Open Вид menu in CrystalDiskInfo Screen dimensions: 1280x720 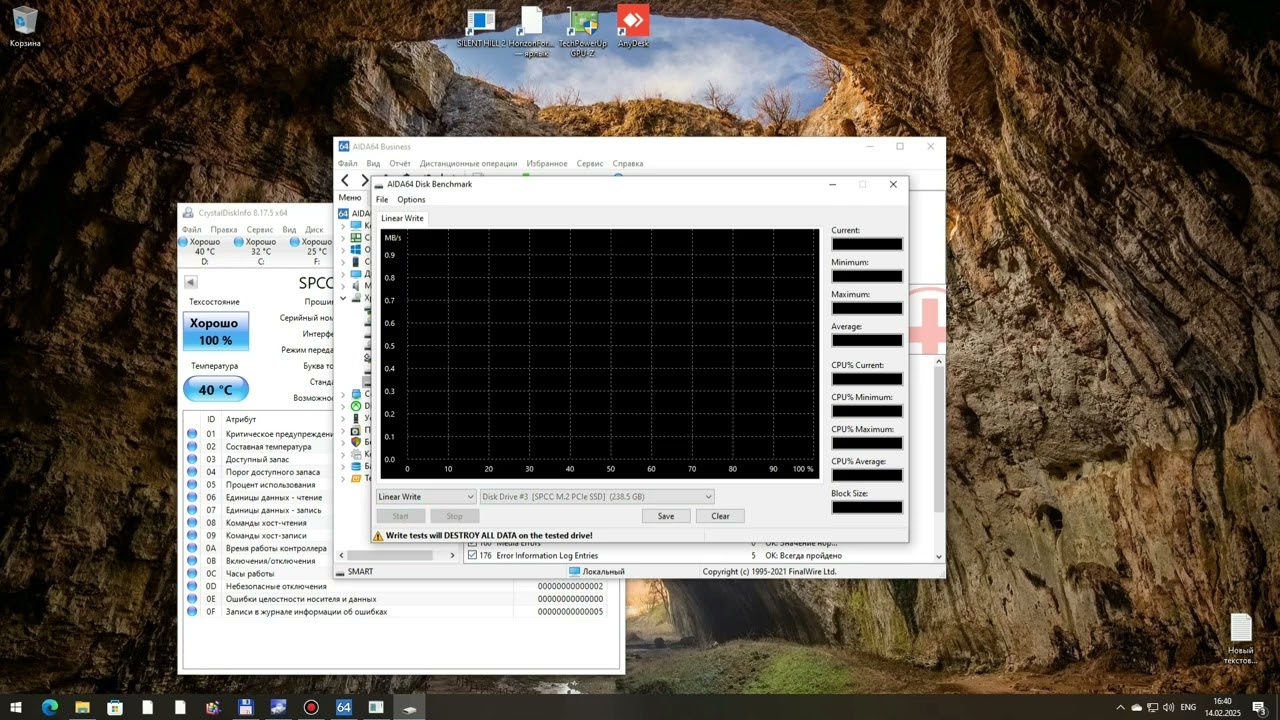pos(289,230)
